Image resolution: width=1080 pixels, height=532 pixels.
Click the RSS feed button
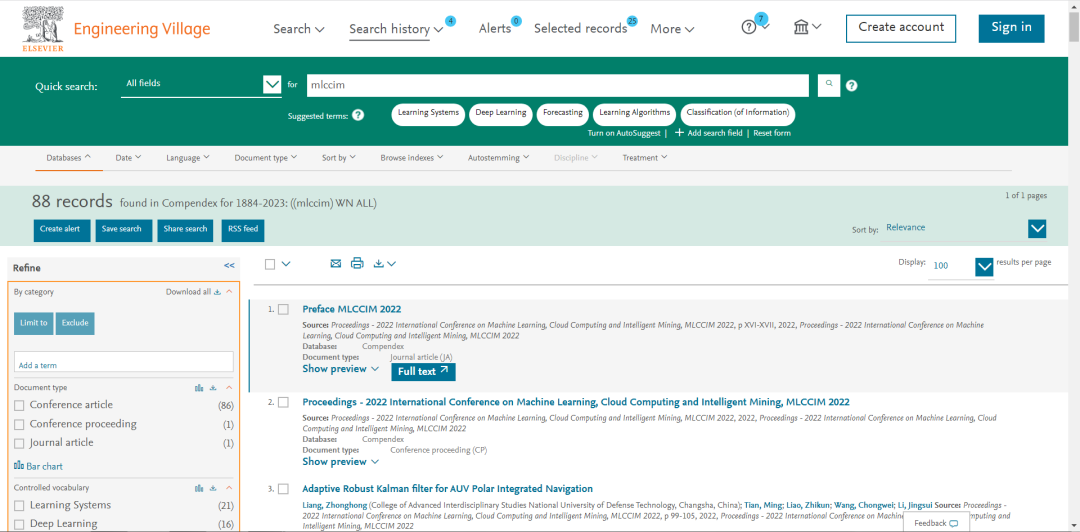coord(242,230)
